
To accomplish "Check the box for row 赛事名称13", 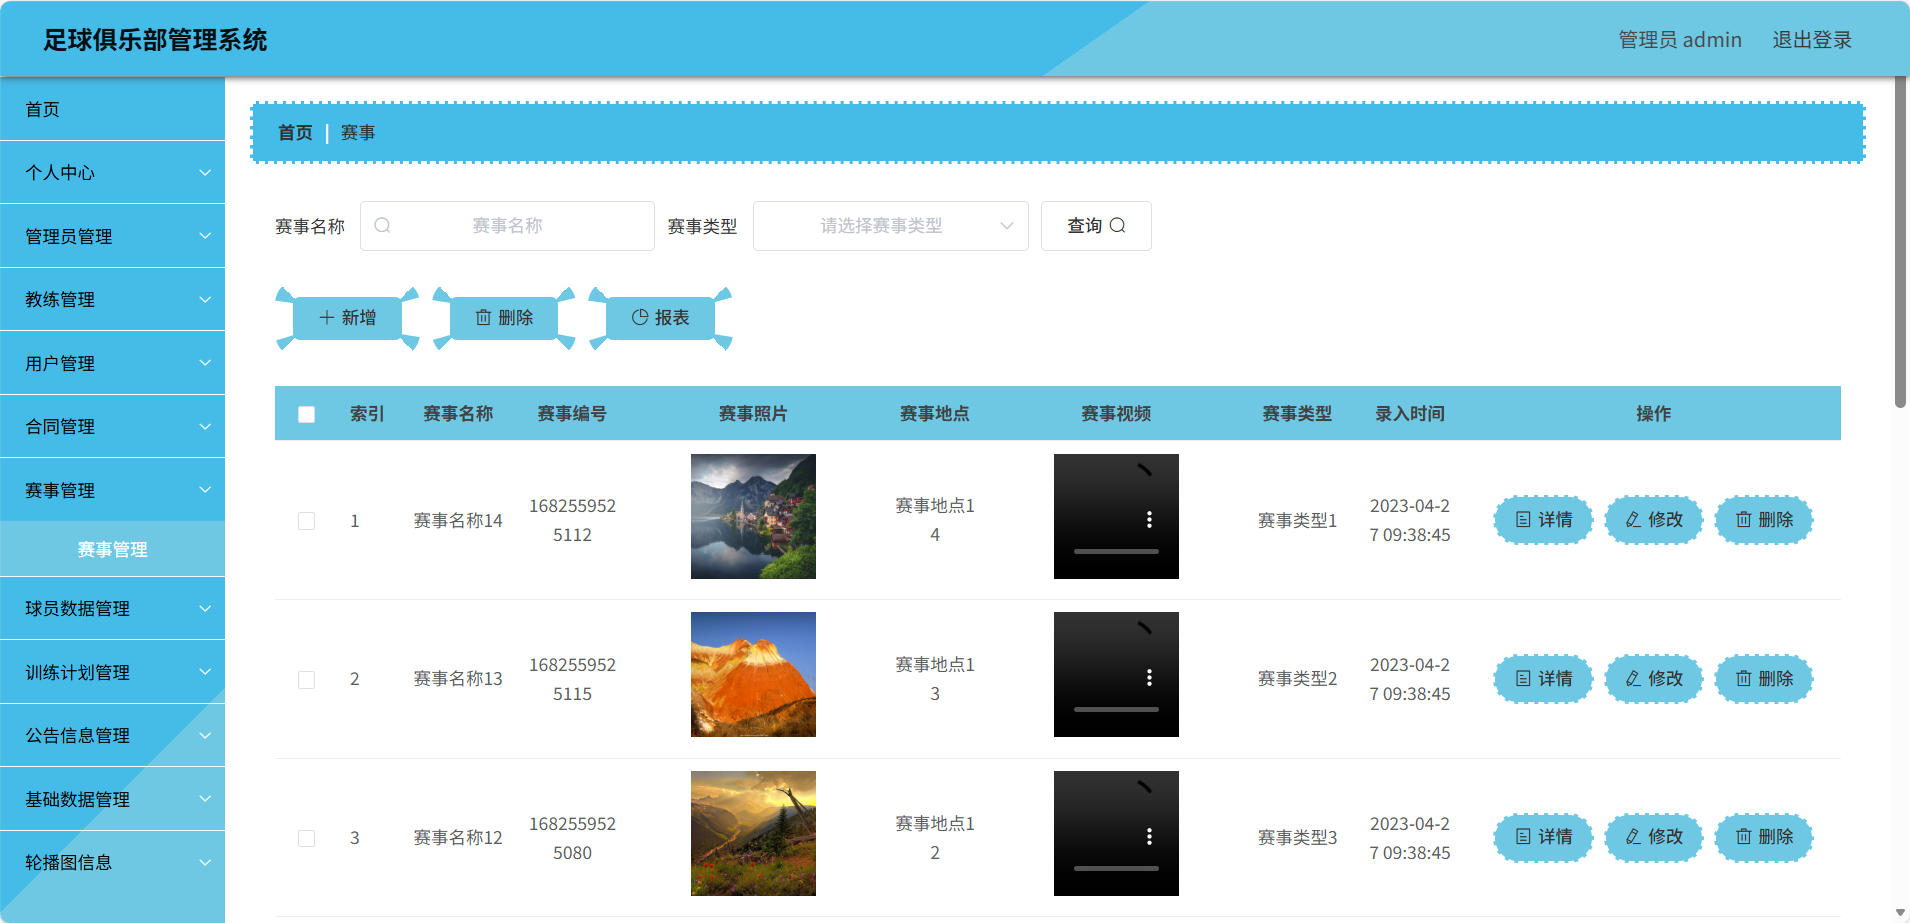I will click(307, 680).
